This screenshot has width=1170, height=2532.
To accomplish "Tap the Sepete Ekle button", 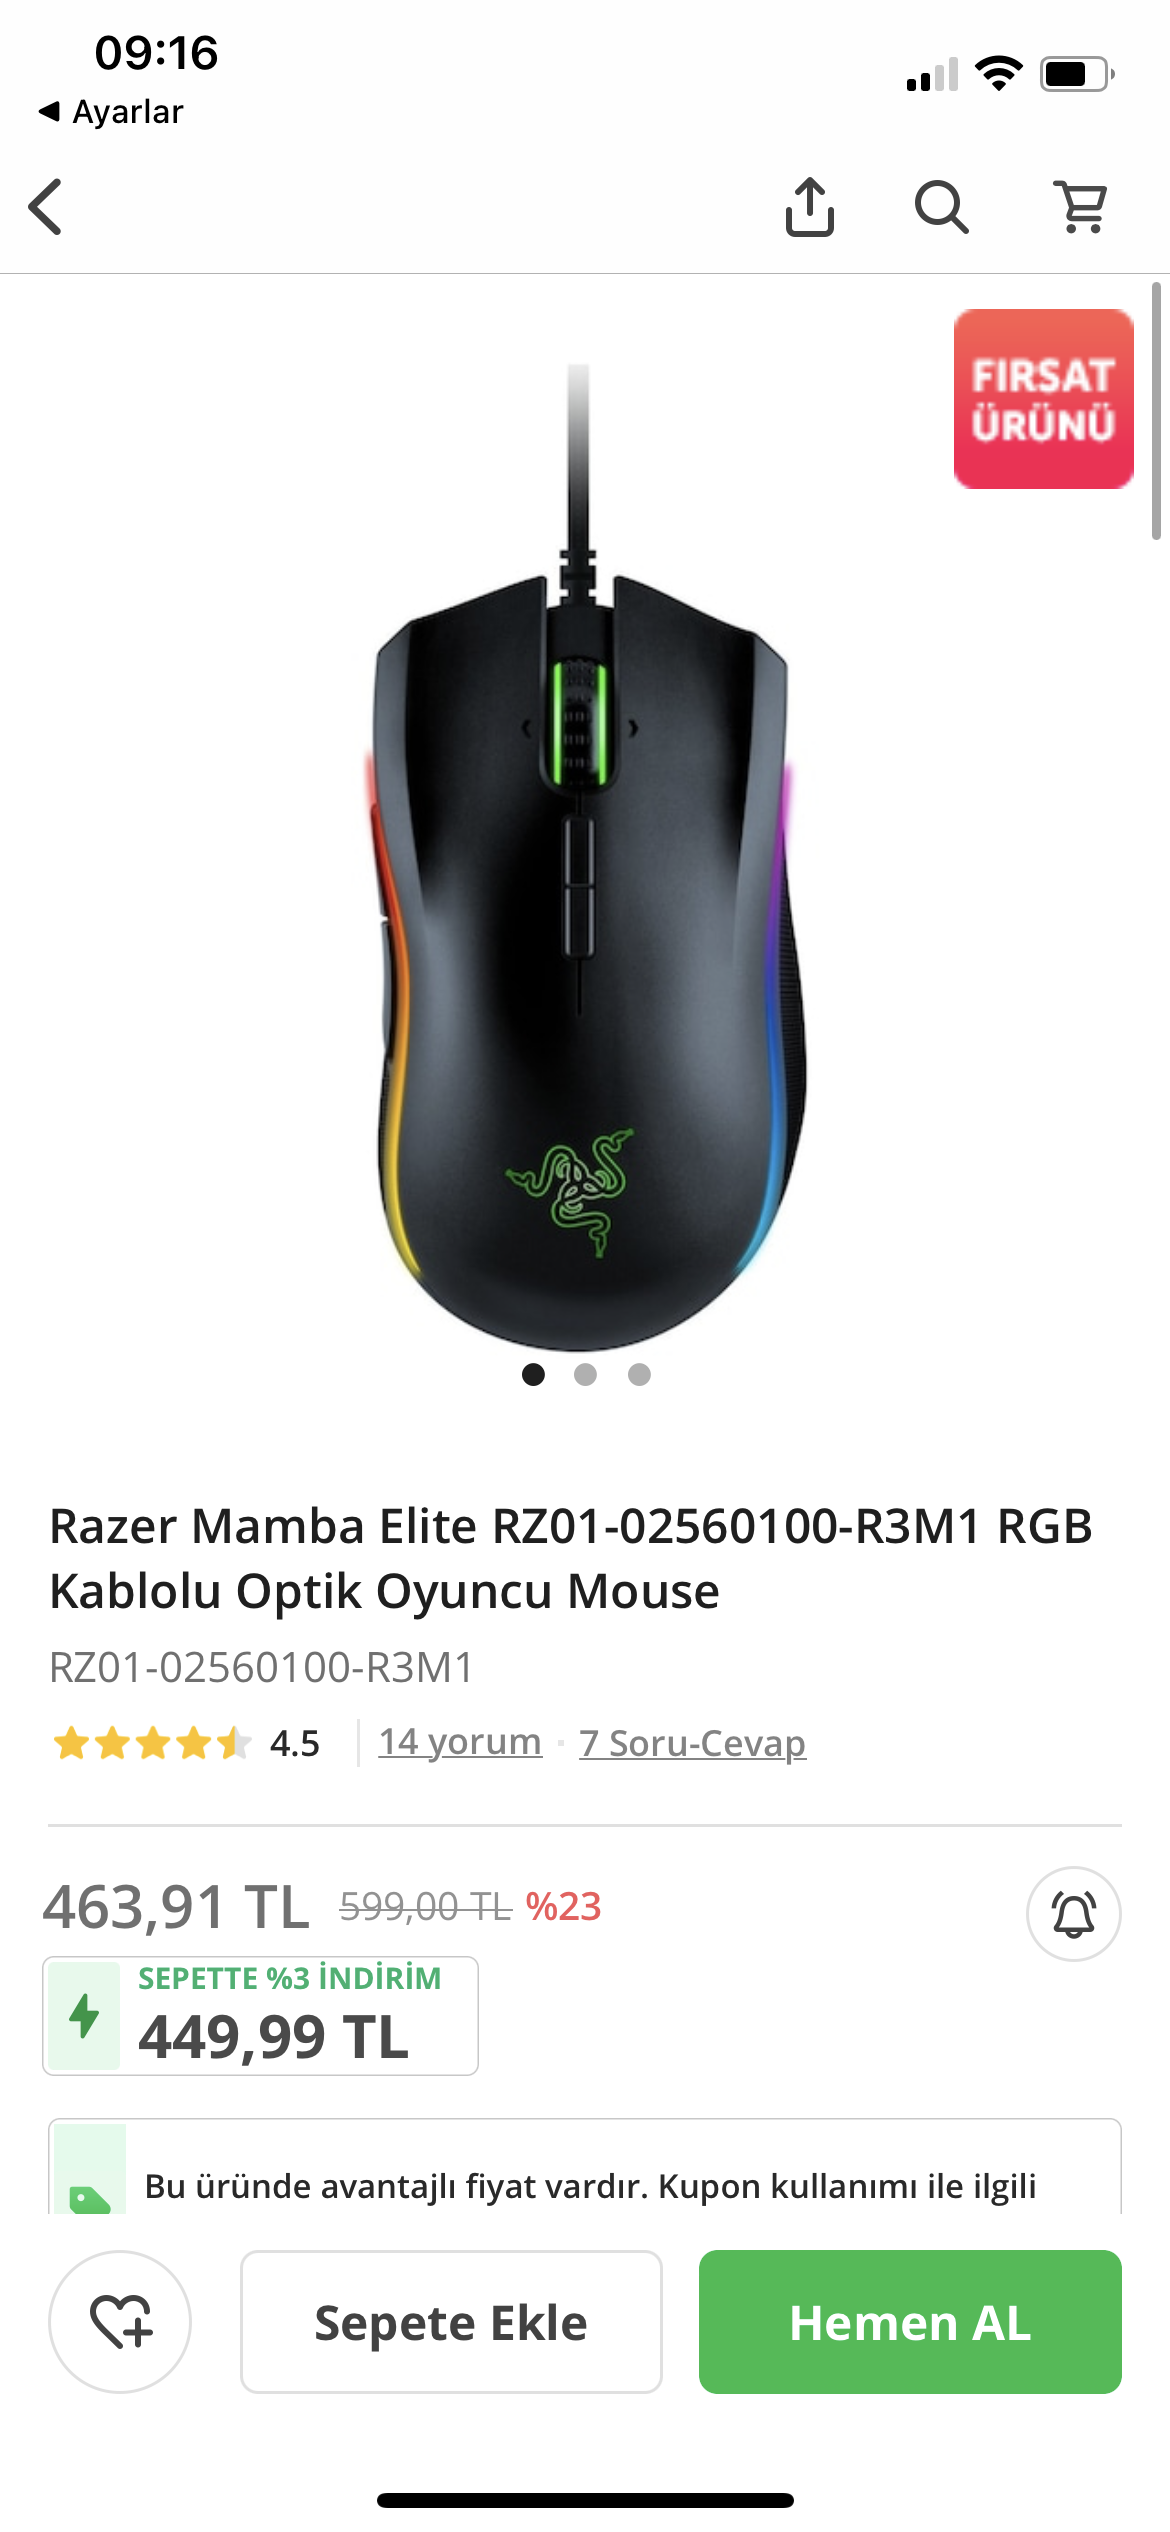I will click(x=451, y=2321).
